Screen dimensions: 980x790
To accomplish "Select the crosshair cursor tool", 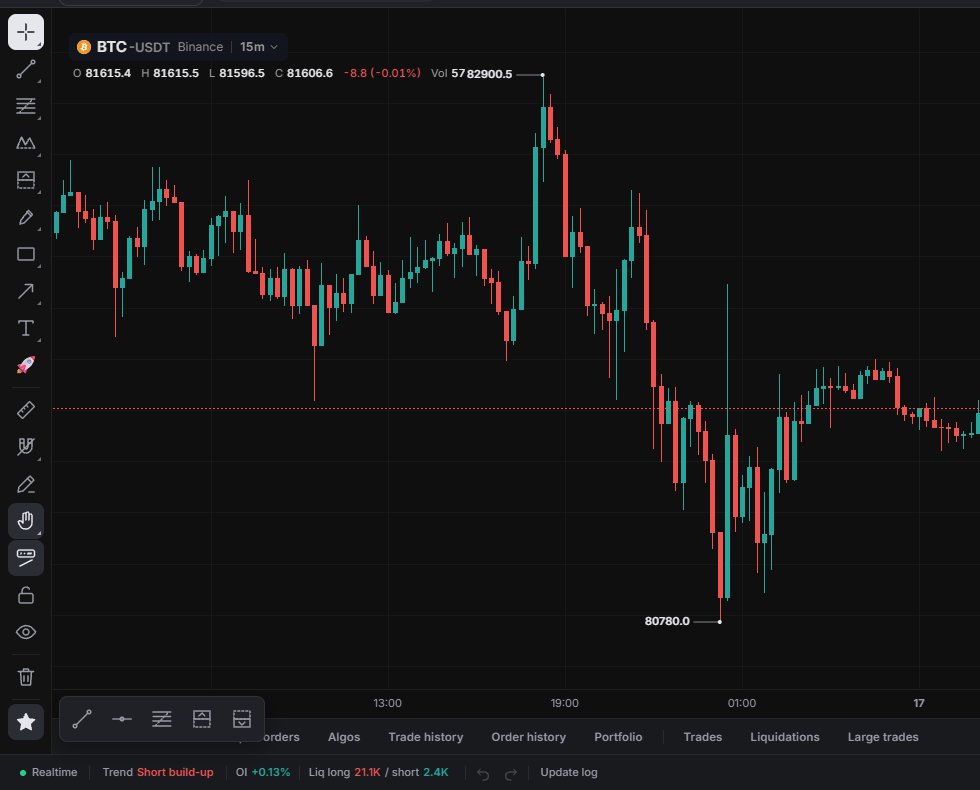I will pos(26,32).
